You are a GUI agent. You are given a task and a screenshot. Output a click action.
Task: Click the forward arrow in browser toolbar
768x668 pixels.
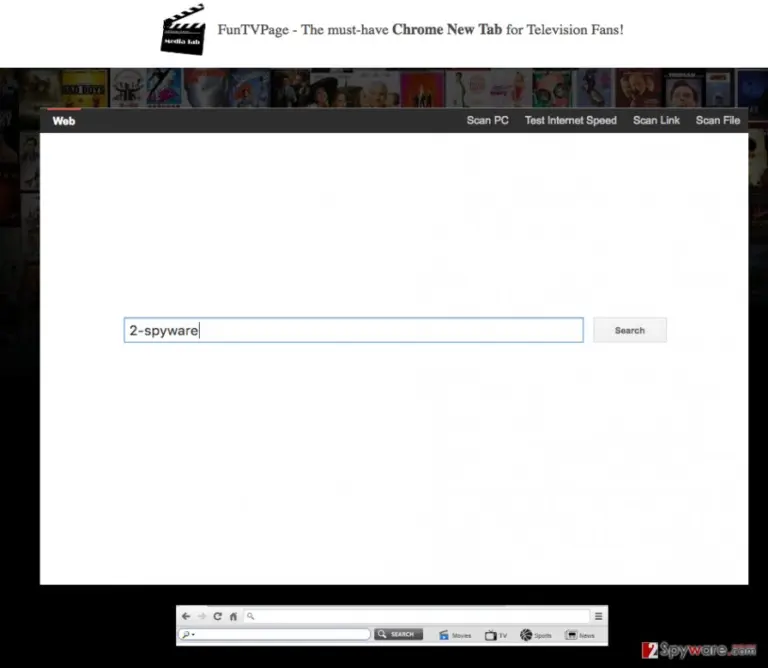coord(202,616)
